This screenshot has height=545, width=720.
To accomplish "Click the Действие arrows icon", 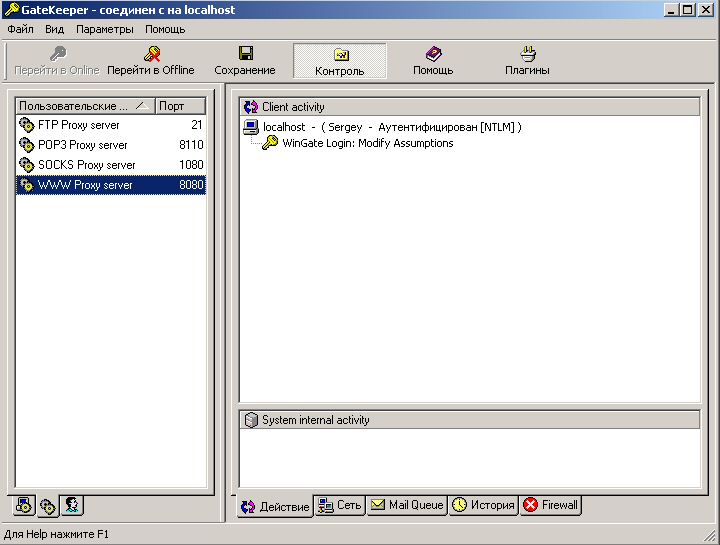I will click(x=248, y=507).
